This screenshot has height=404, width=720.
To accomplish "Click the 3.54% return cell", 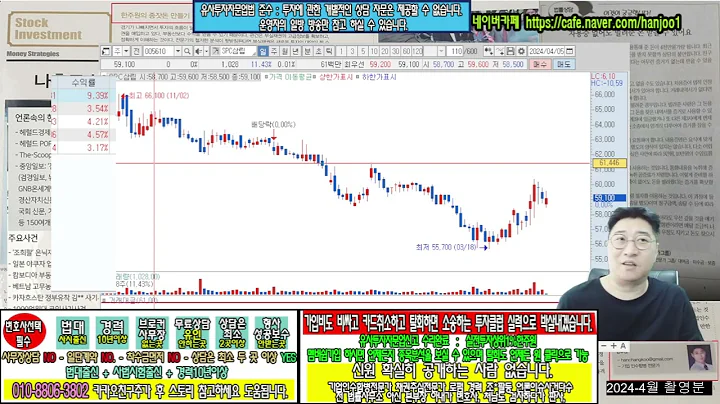I will click(x=83, y=109).
